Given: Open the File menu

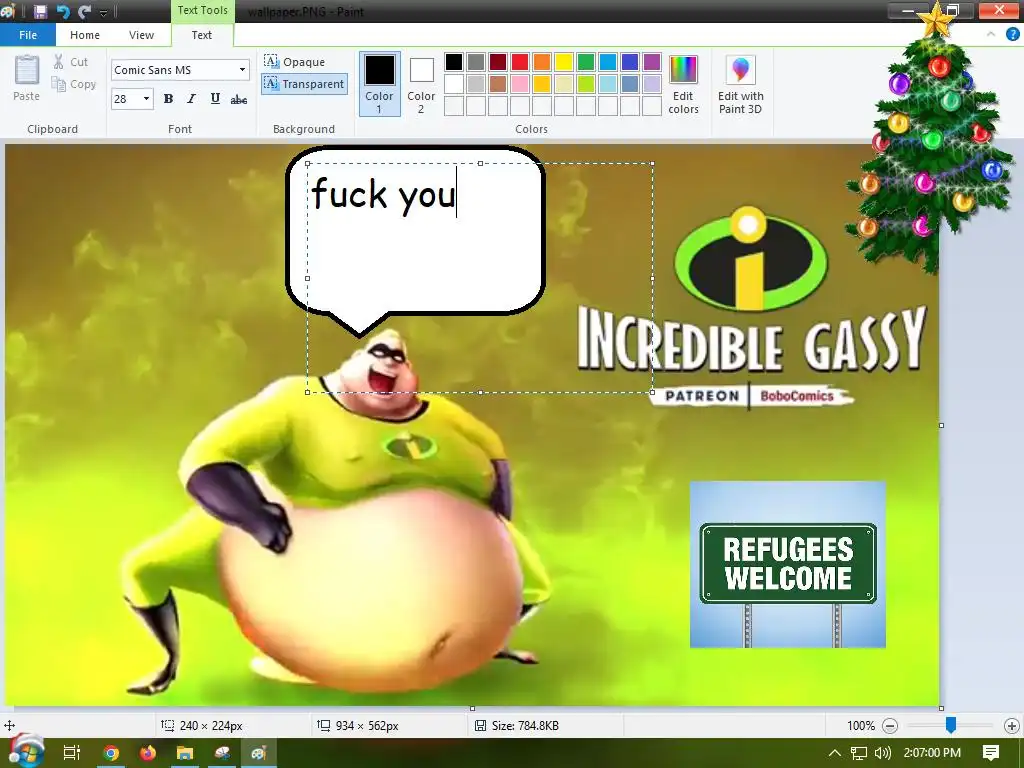Looking at the screenshot, I should (x=27, y=35).
